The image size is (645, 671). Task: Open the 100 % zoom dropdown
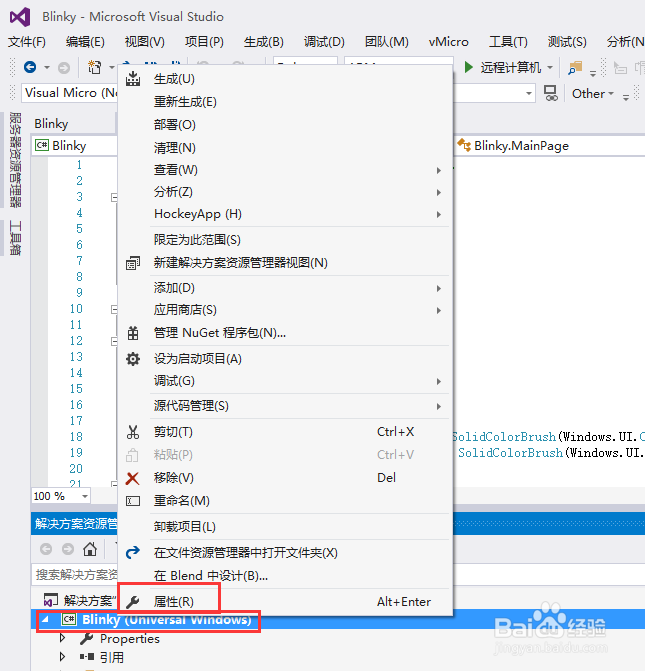pos(85,496)
